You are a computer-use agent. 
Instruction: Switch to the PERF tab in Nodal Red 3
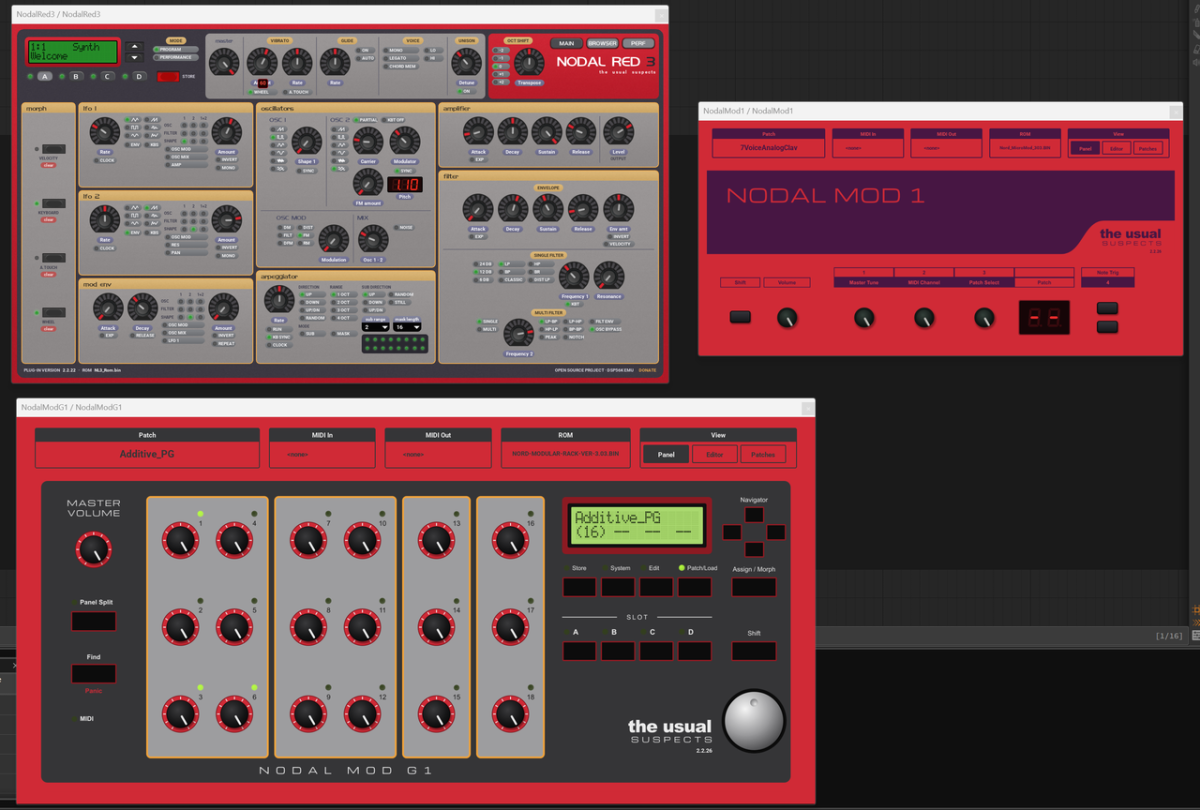638,43
